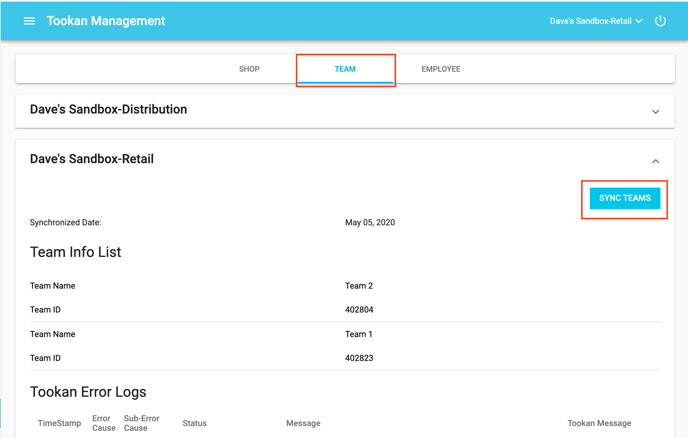Click the synchronized date May 05, 2020
The image size is (688, 438).
click(370, 223)
